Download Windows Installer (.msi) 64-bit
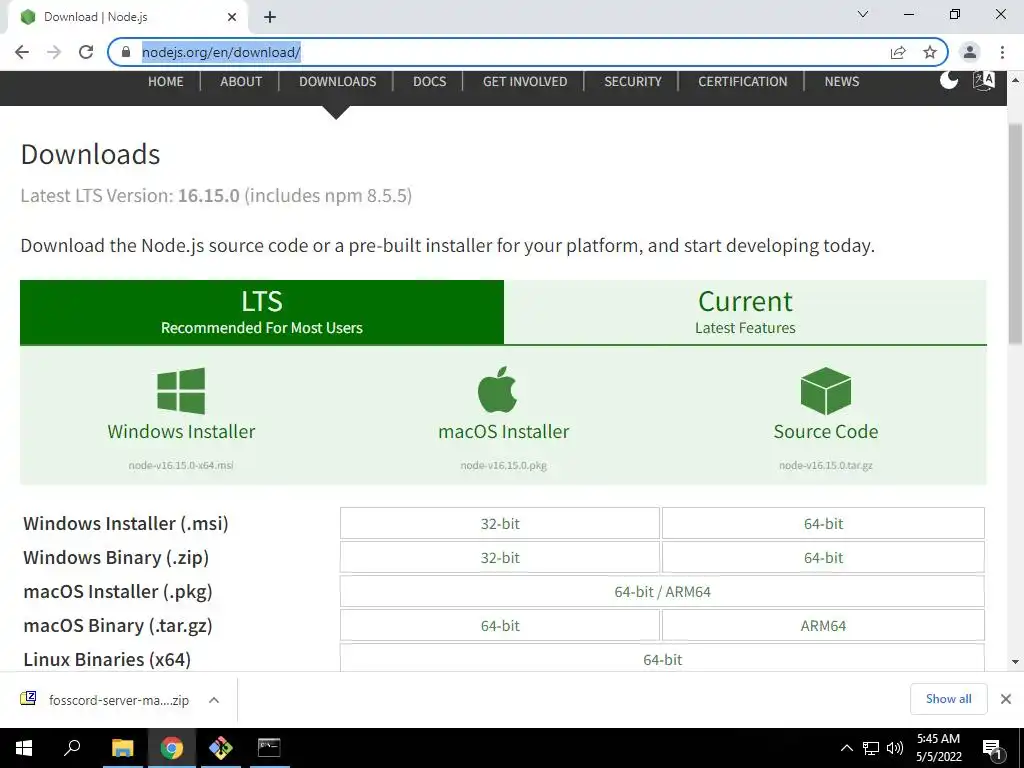 pos(823,523)
